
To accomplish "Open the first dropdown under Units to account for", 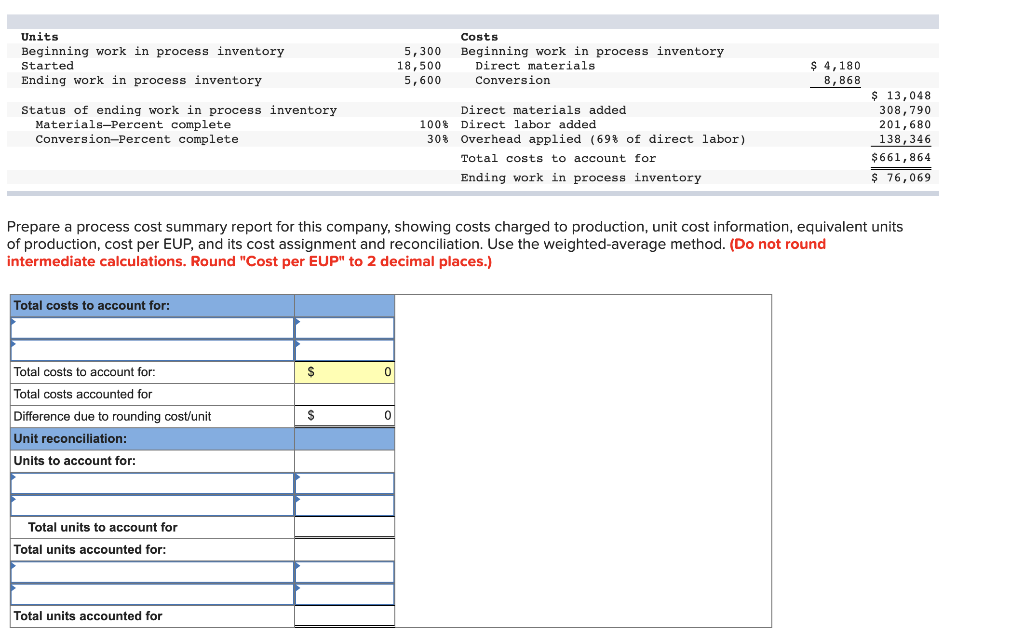I will coord(150,483).
